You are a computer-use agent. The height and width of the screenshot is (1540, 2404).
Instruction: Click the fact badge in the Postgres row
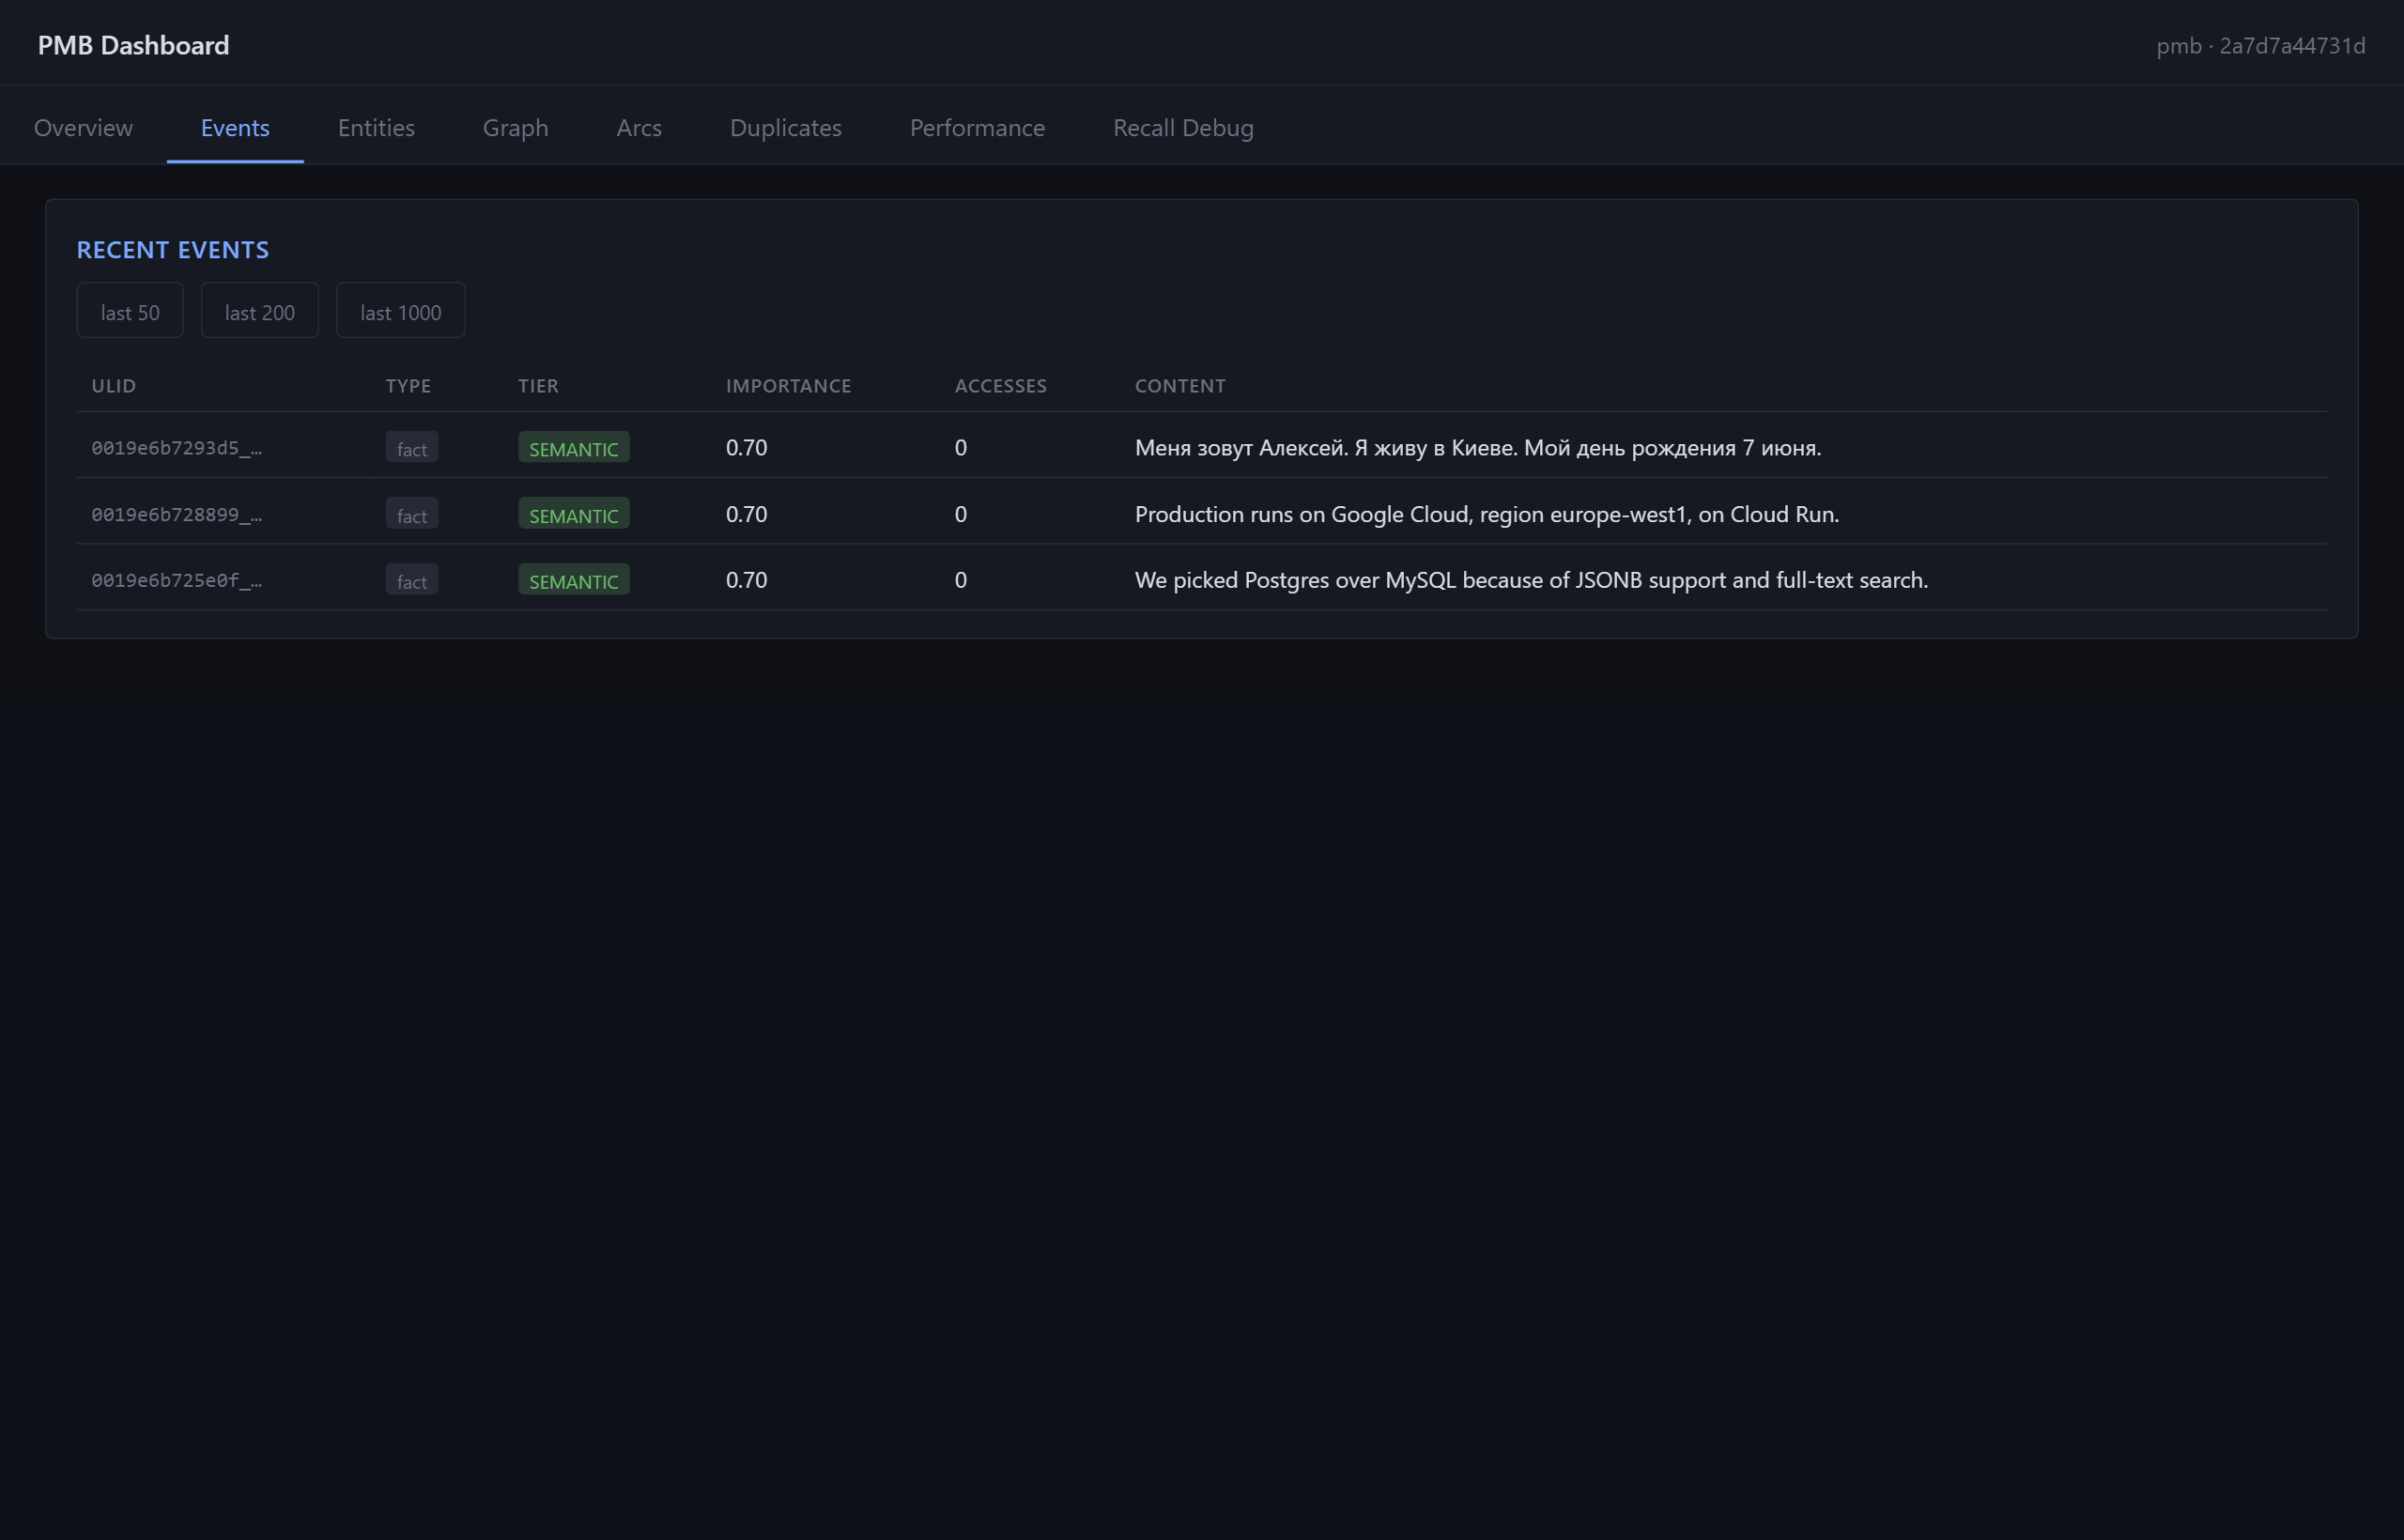412,580
